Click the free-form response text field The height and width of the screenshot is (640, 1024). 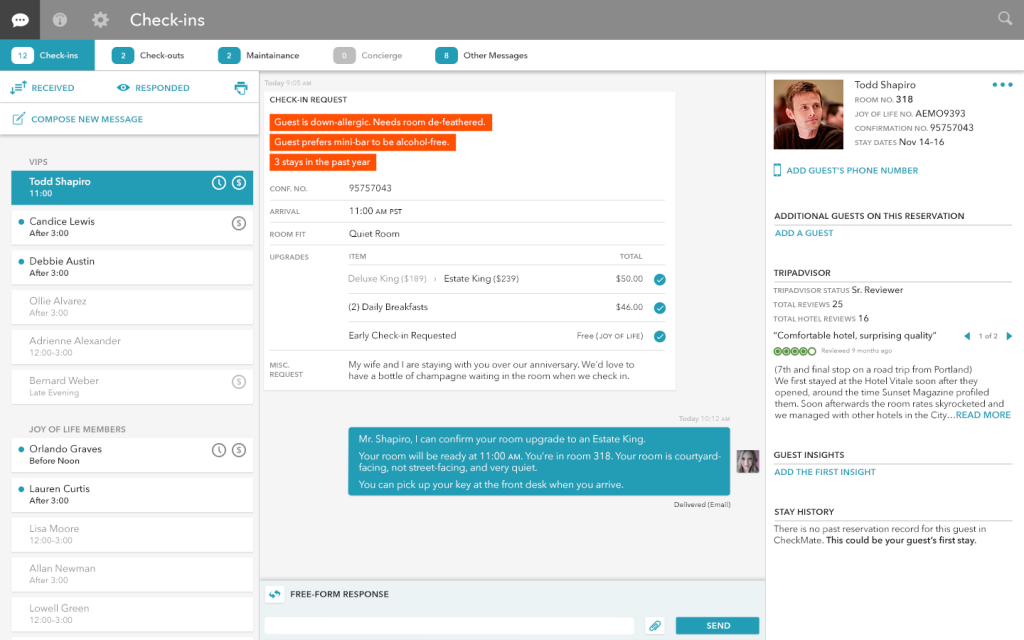(449, 626)
